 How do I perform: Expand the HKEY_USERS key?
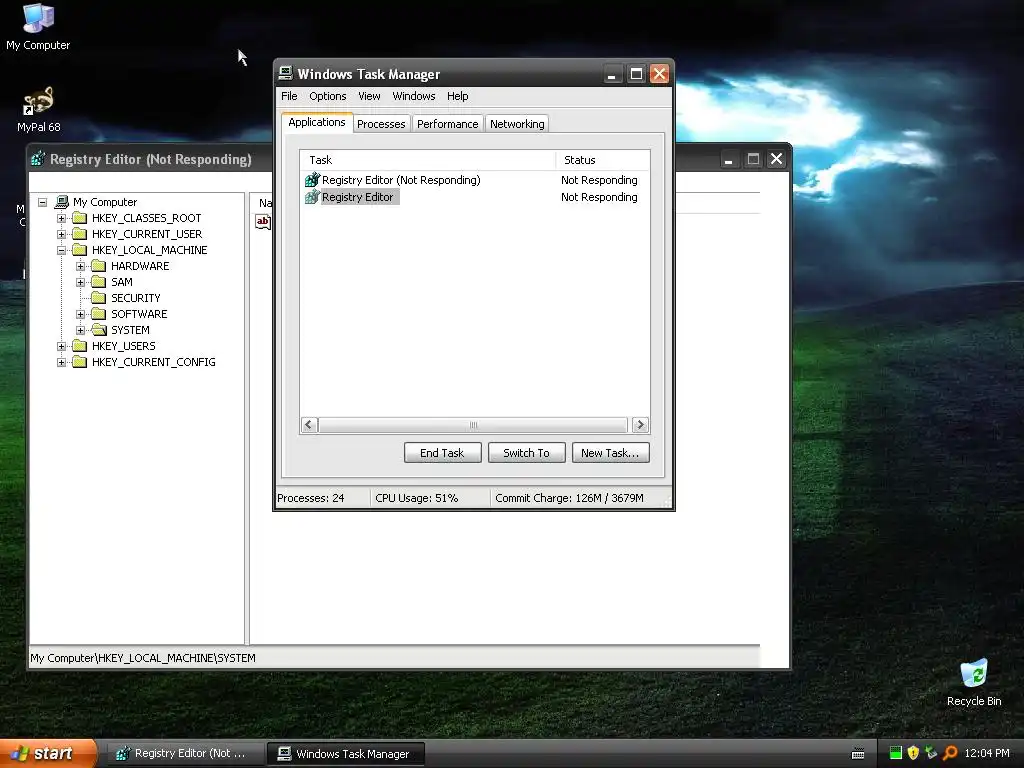point(61,346)
